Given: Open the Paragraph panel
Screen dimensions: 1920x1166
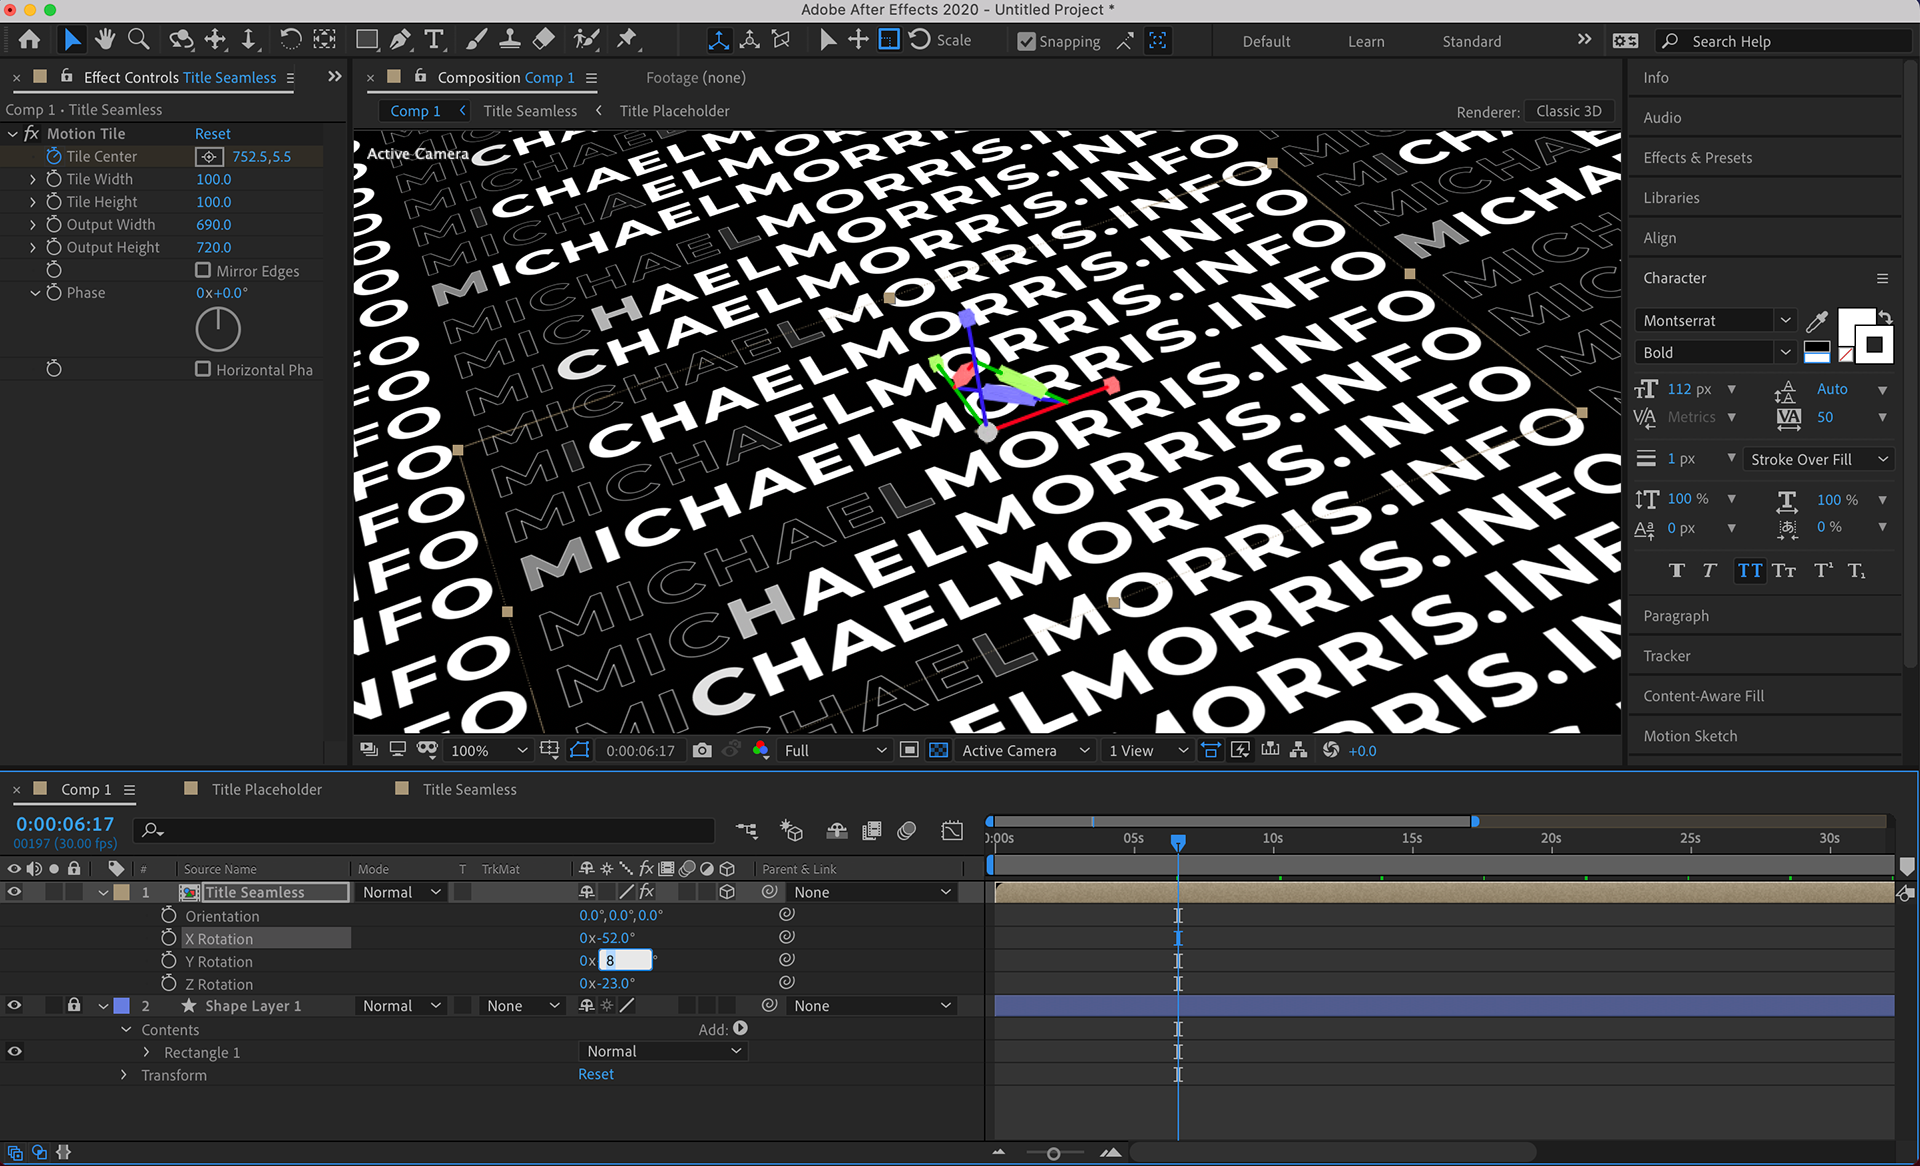Looking at the screenshot, I should coord(1676,616).
